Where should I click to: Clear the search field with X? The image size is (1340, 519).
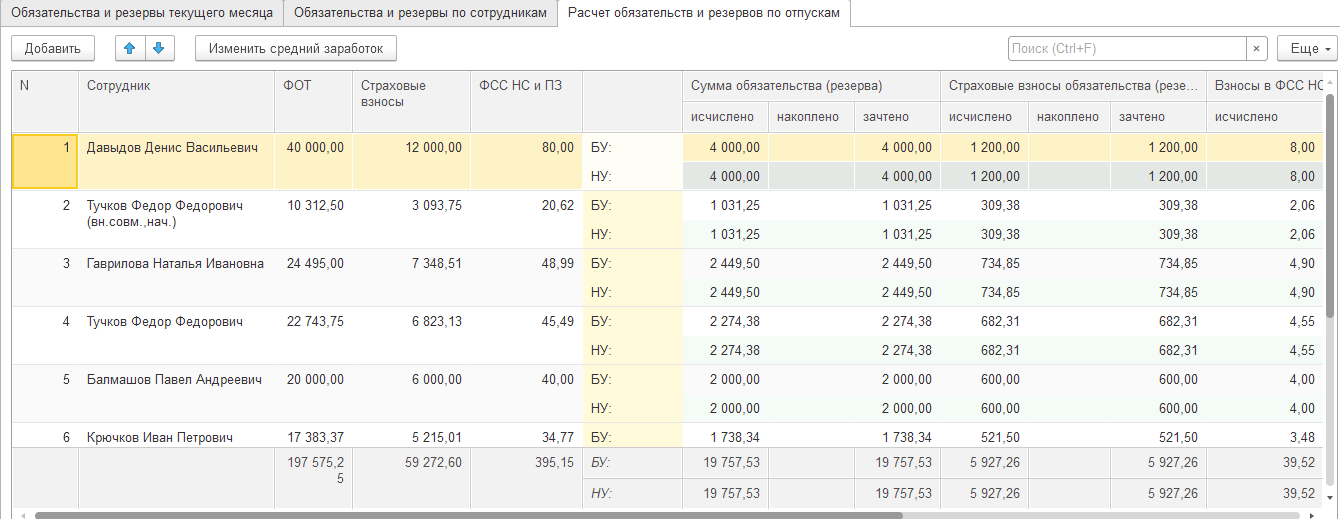pos(1257,48)
